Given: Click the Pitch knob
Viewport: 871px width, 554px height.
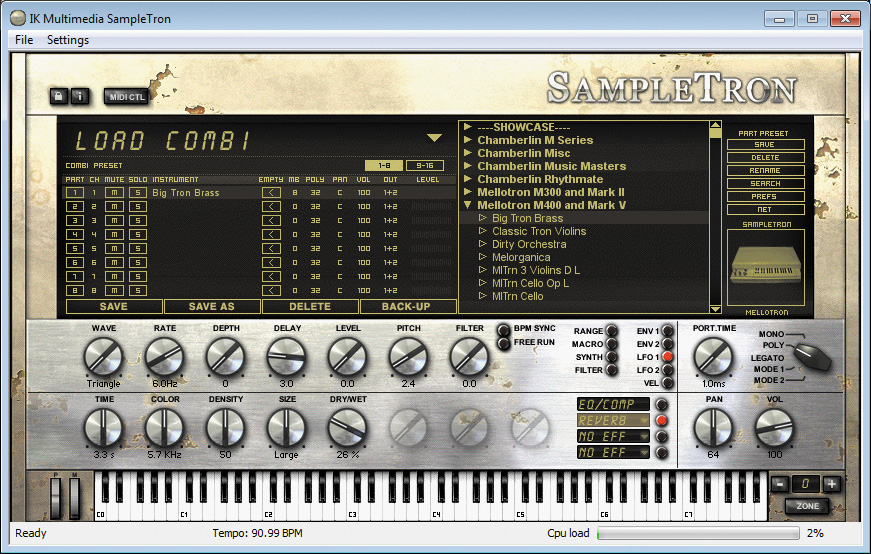Looking at the screenshot, I should (408, 357).
